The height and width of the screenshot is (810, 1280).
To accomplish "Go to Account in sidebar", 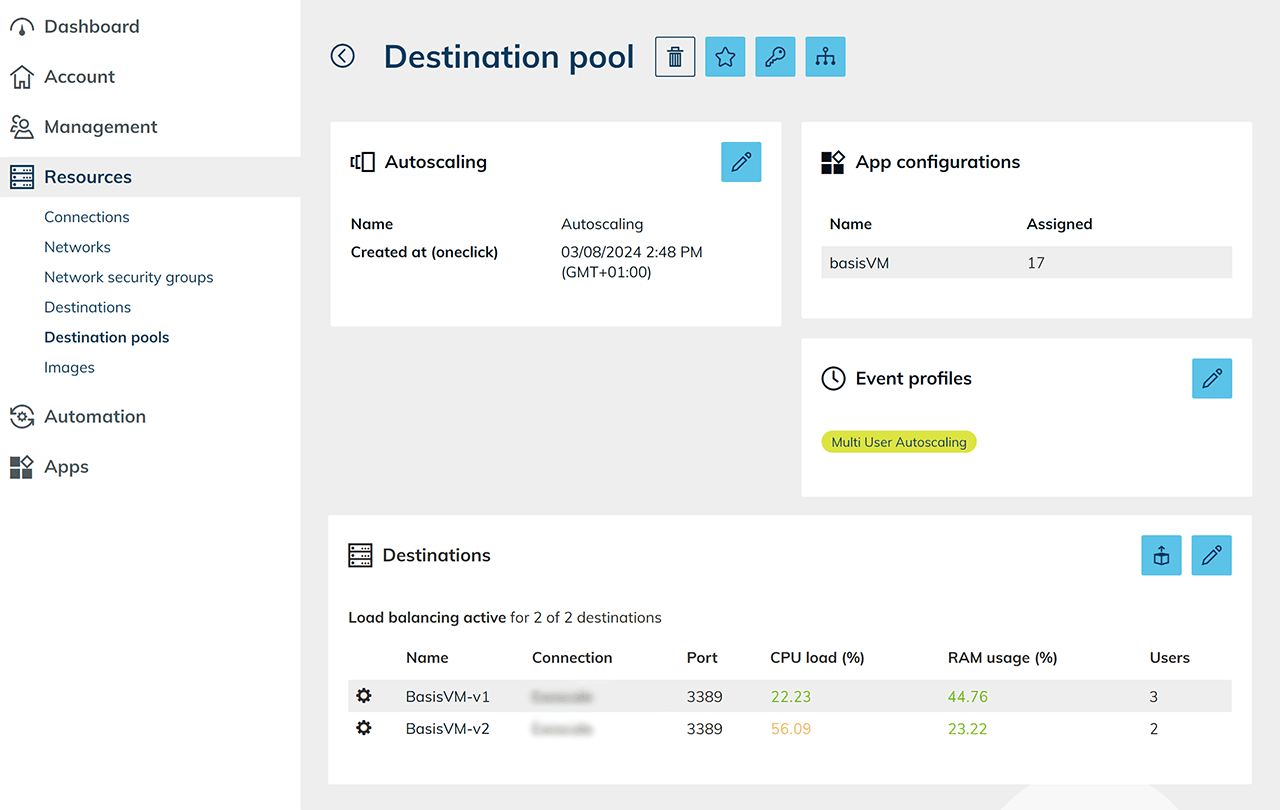I will (79, 77).
